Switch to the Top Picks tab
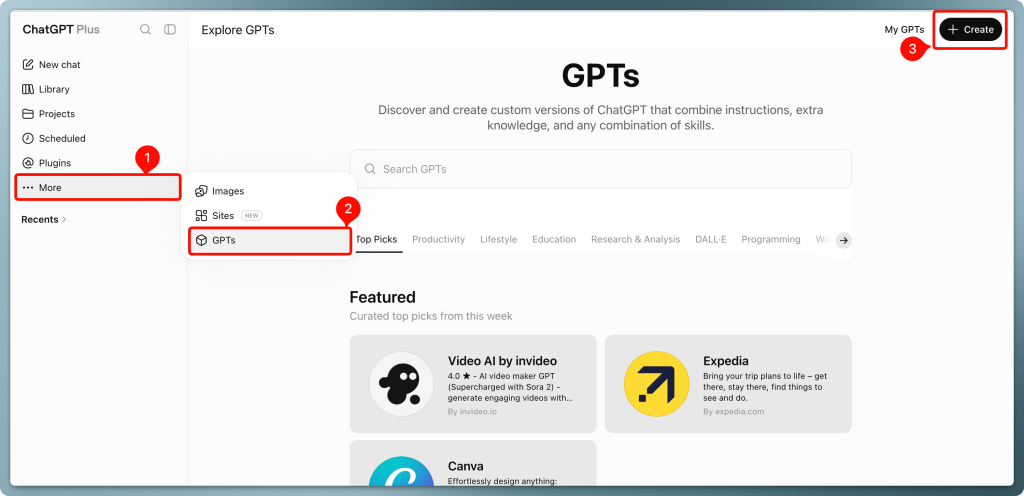This screenshot has width=1024, height=496. point(376,240)
